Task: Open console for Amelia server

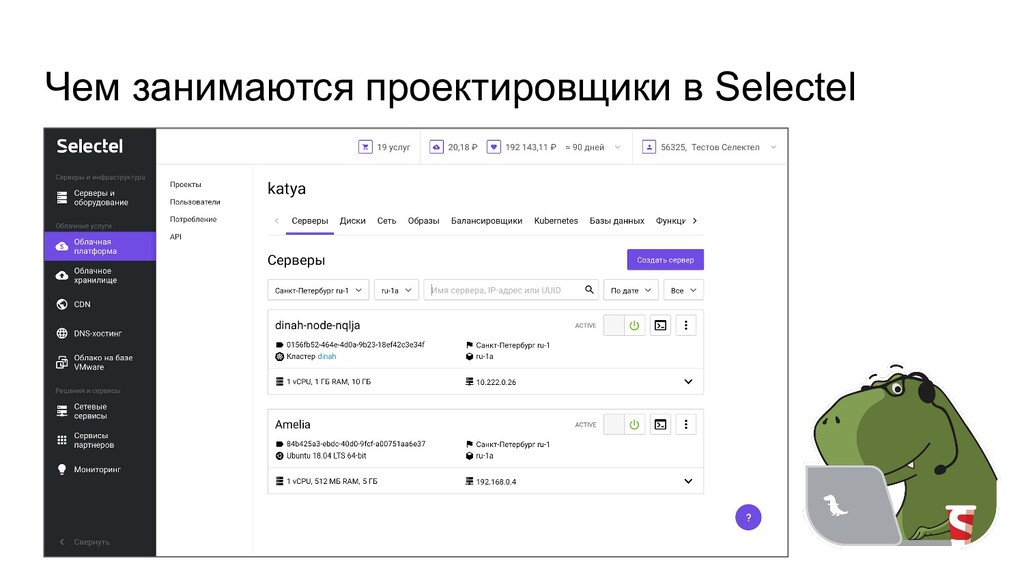Action: coord(661,424)
